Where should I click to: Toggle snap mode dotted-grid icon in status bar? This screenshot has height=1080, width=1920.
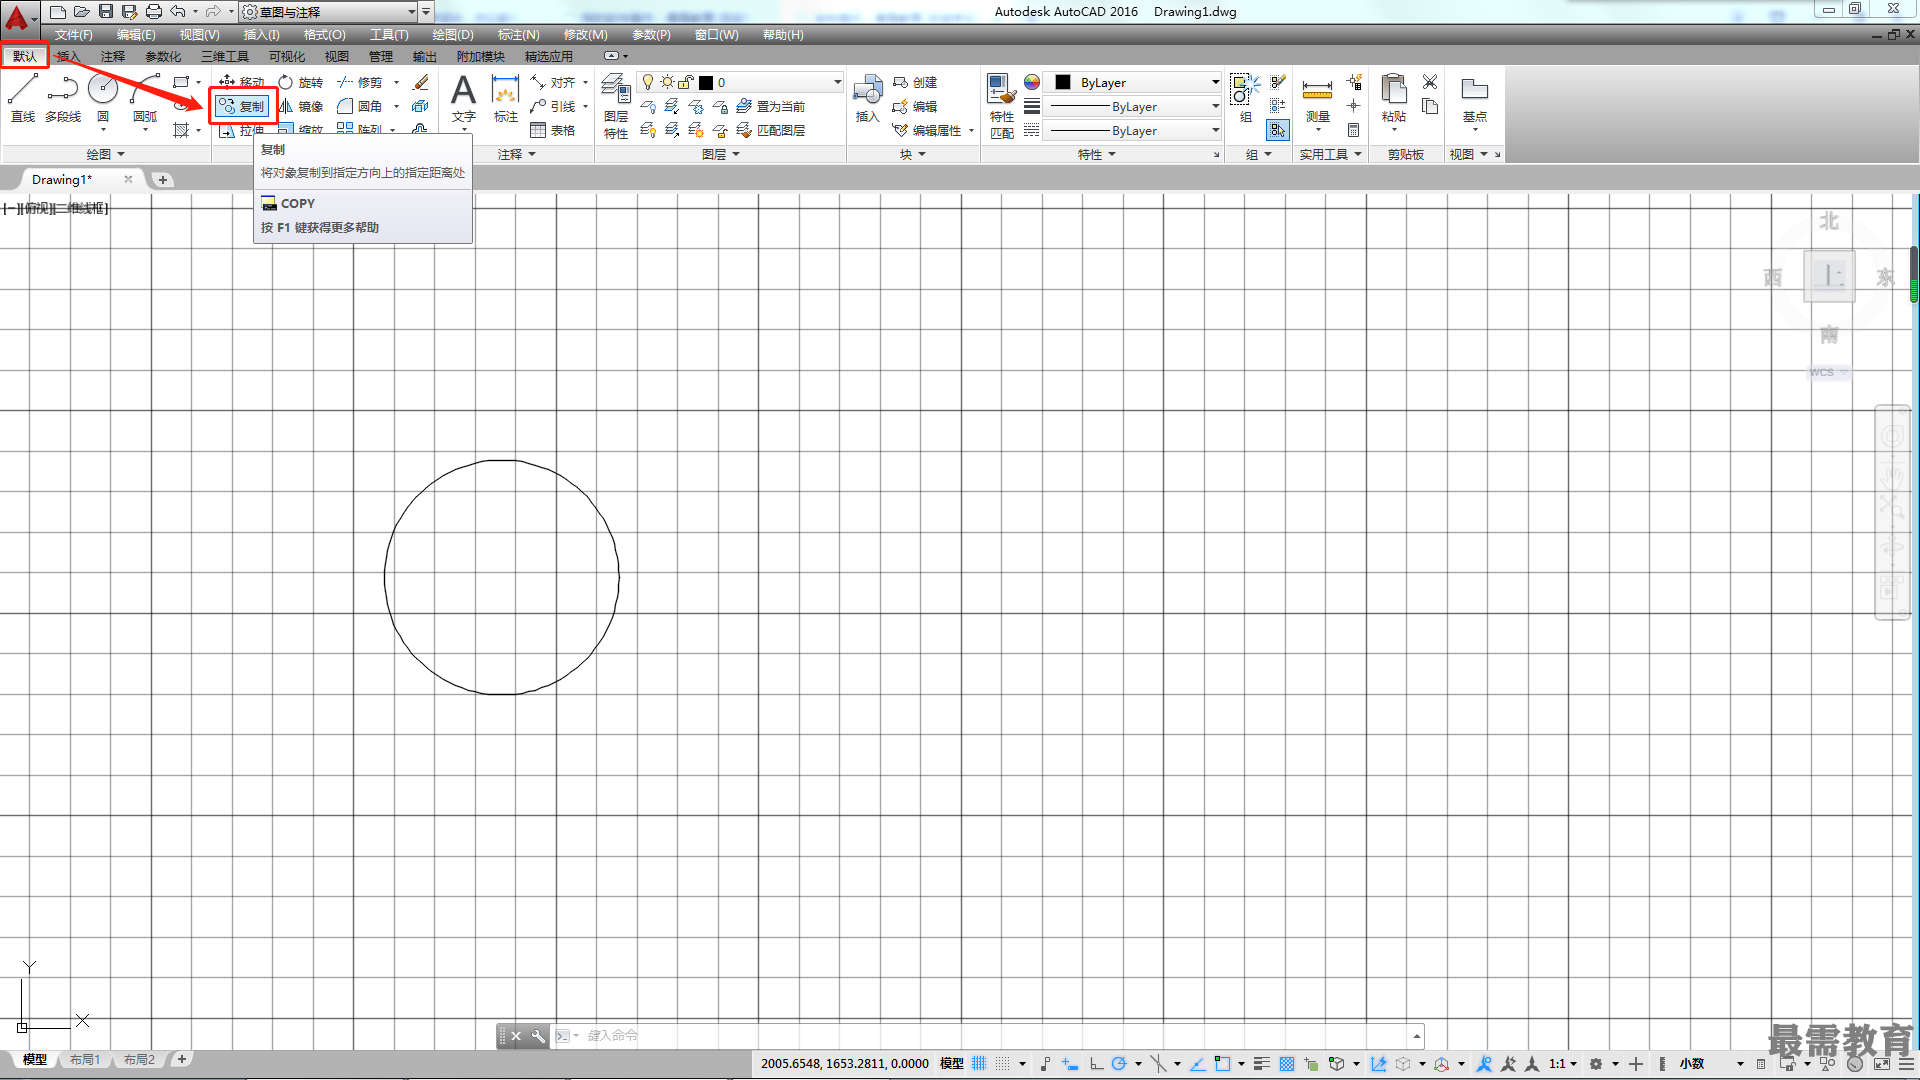click(1002, 1063)
